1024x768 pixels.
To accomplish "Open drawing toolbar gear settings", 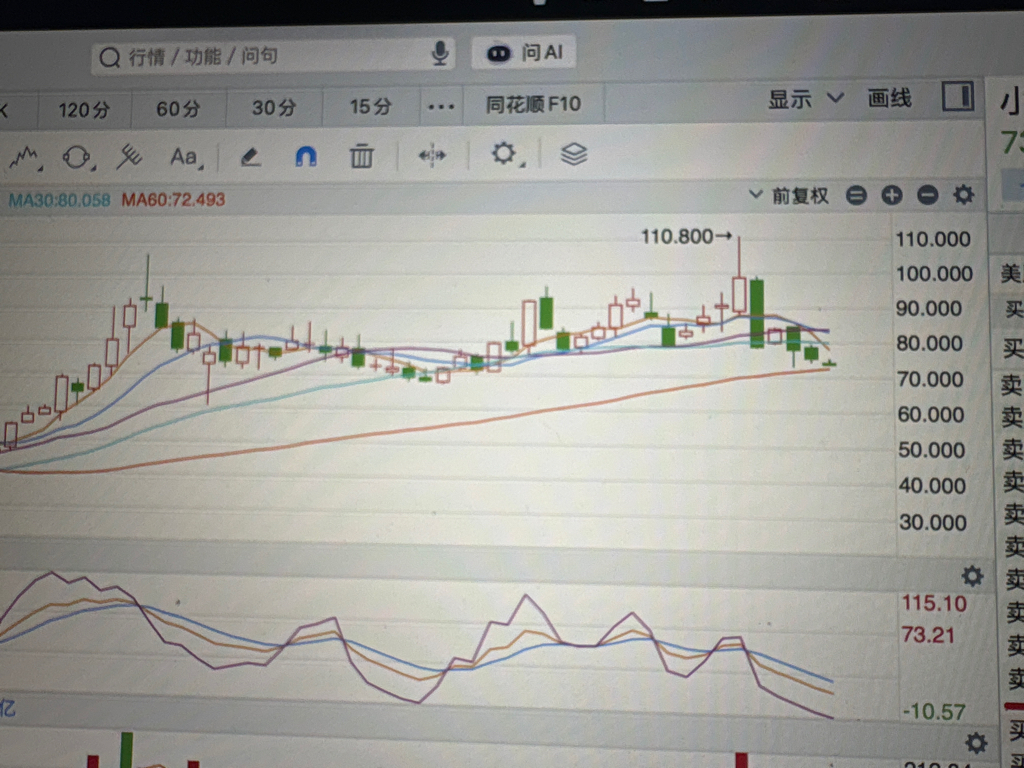I will (505, 154).
